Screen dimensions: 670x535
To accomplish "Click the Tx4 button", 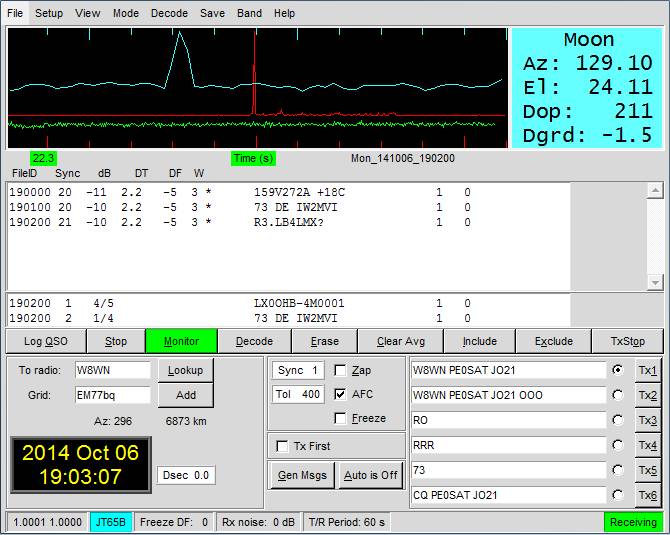I will pos(648,445).
